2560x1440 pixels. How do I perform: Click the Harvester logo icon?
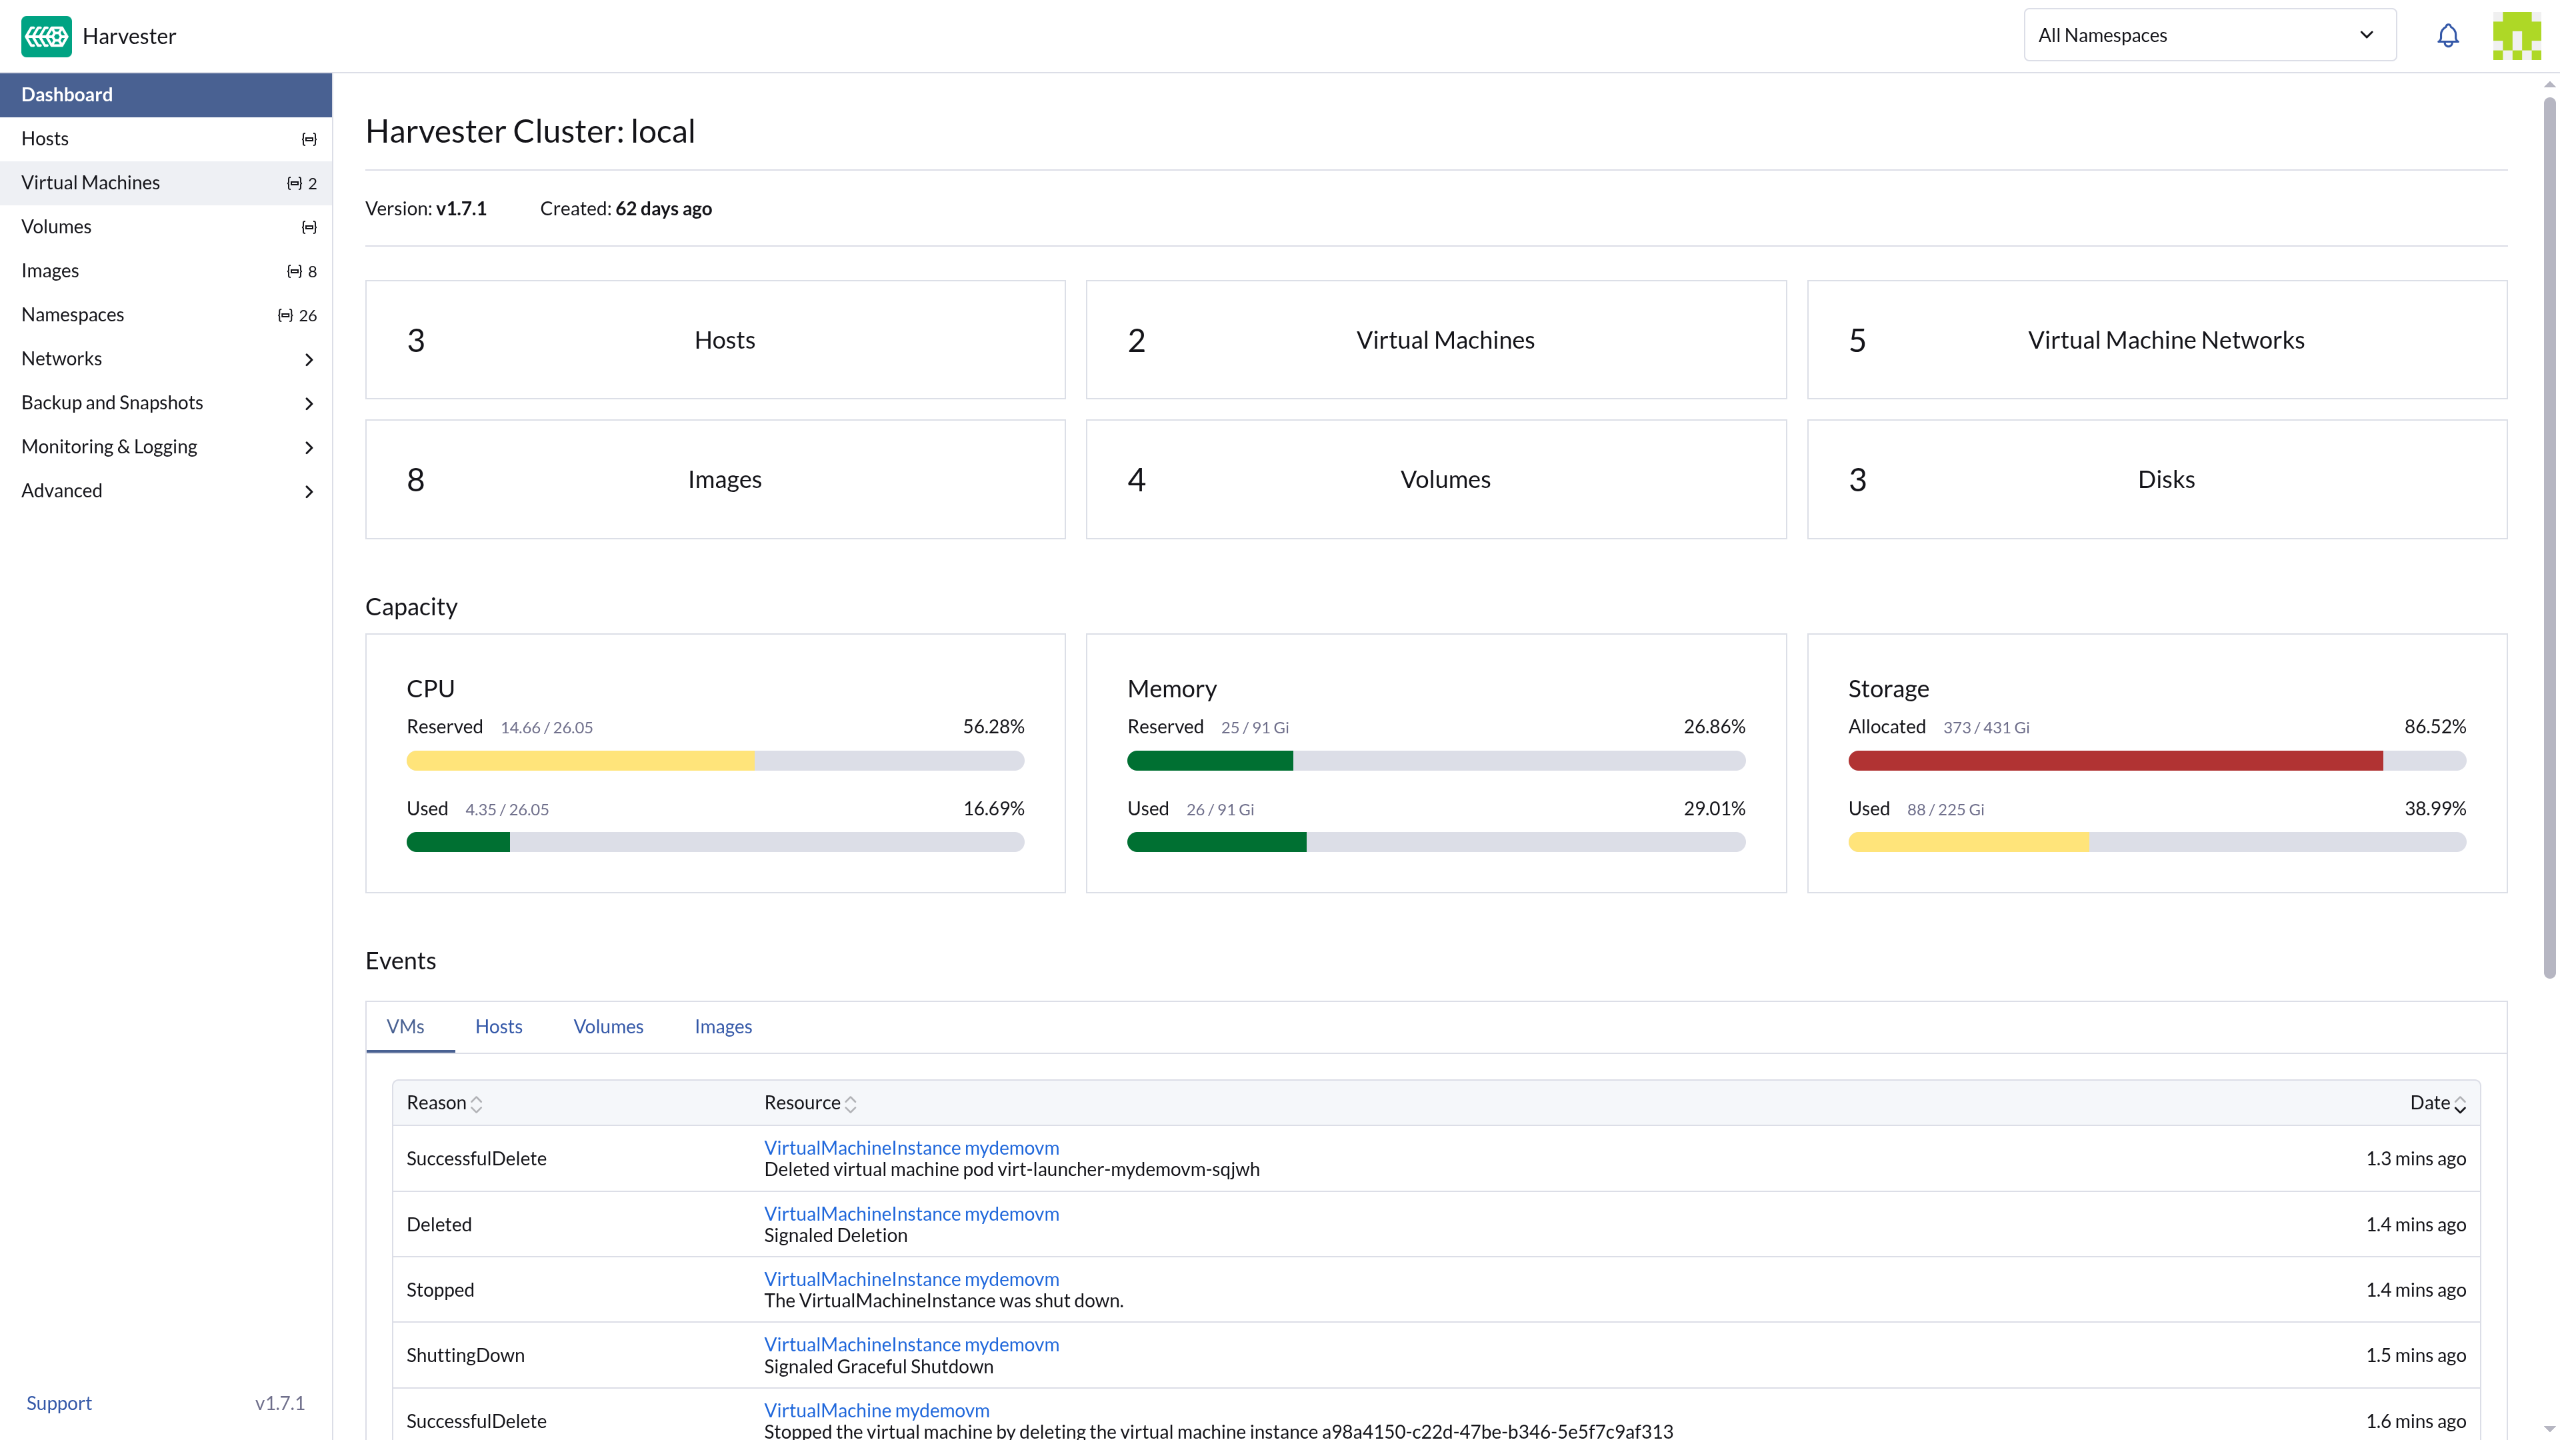pos(46,36)
